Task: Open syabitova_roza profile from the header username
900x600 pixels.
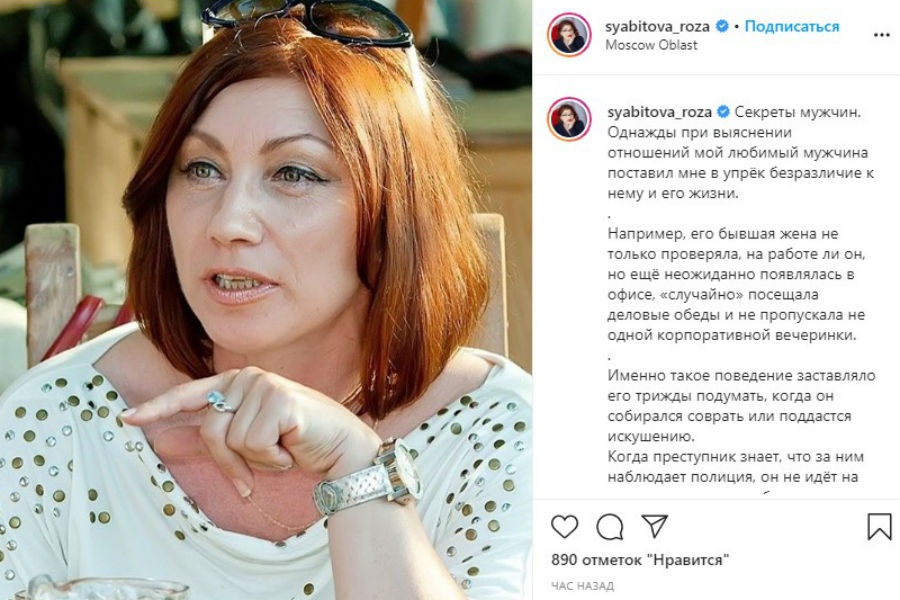Action: point(657,26)
